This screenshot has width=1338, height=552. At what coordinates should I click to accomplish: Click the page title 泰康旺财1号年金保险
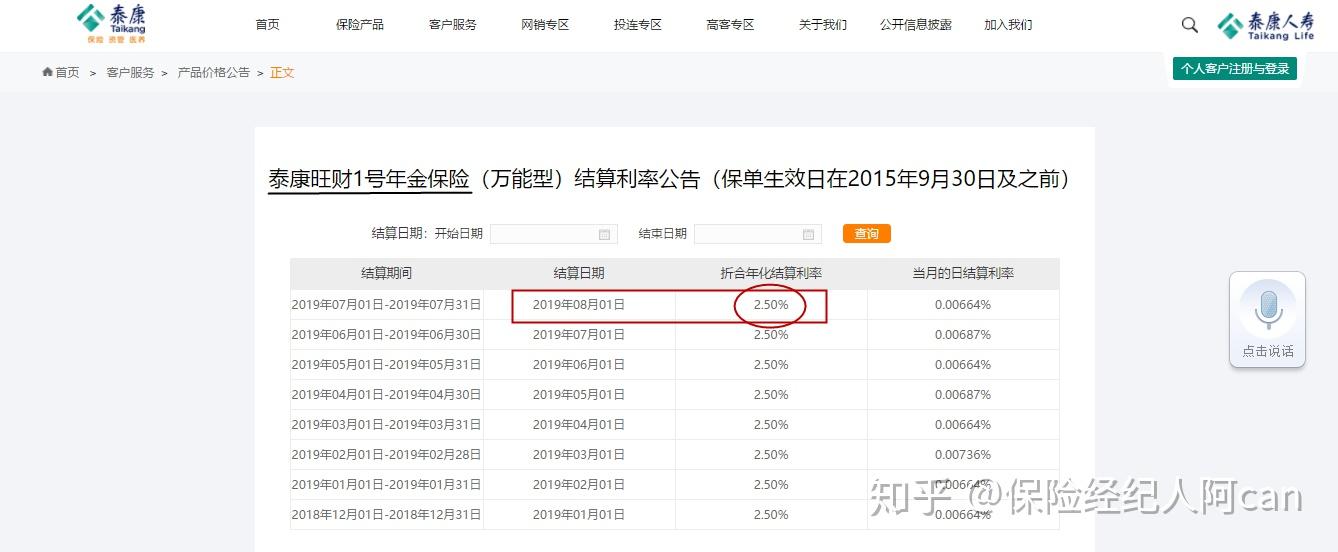tap(369, 179)
